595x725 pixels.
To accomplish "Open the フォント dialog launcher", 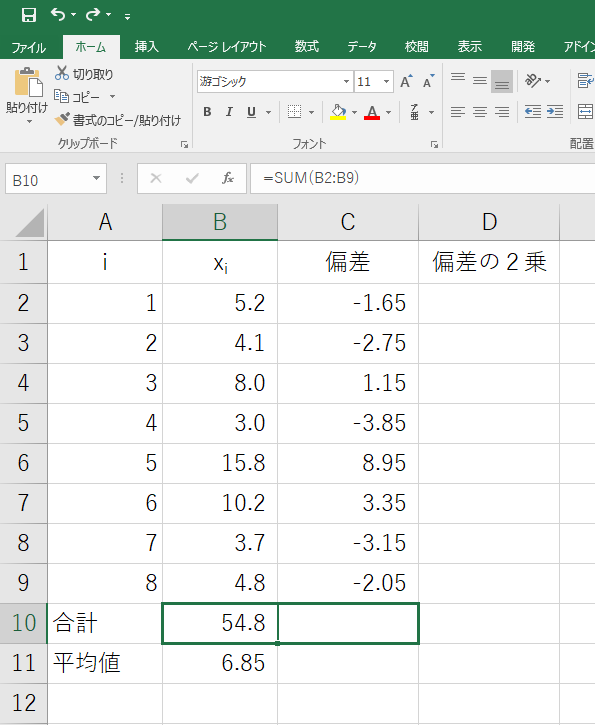I will (x=434, y=145).
